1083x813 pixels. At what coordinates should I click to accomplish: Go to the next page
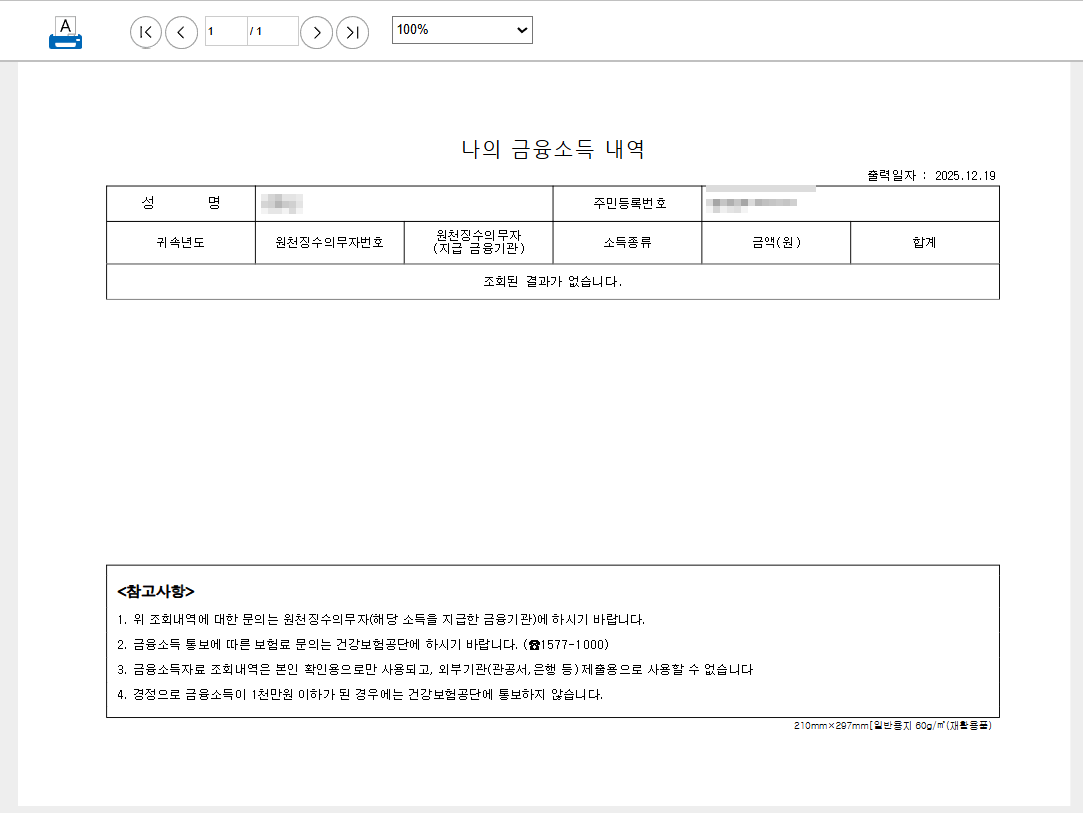316,32
